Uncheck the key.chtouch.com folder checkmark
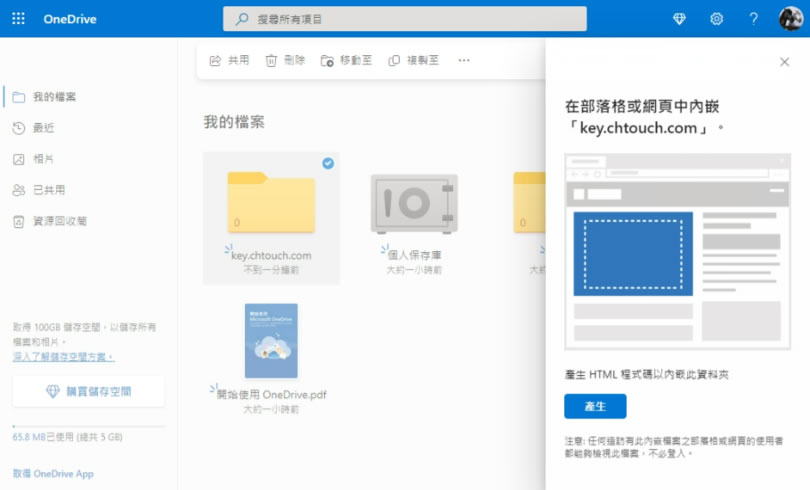The image size is (810, 490). pos(328,163)
